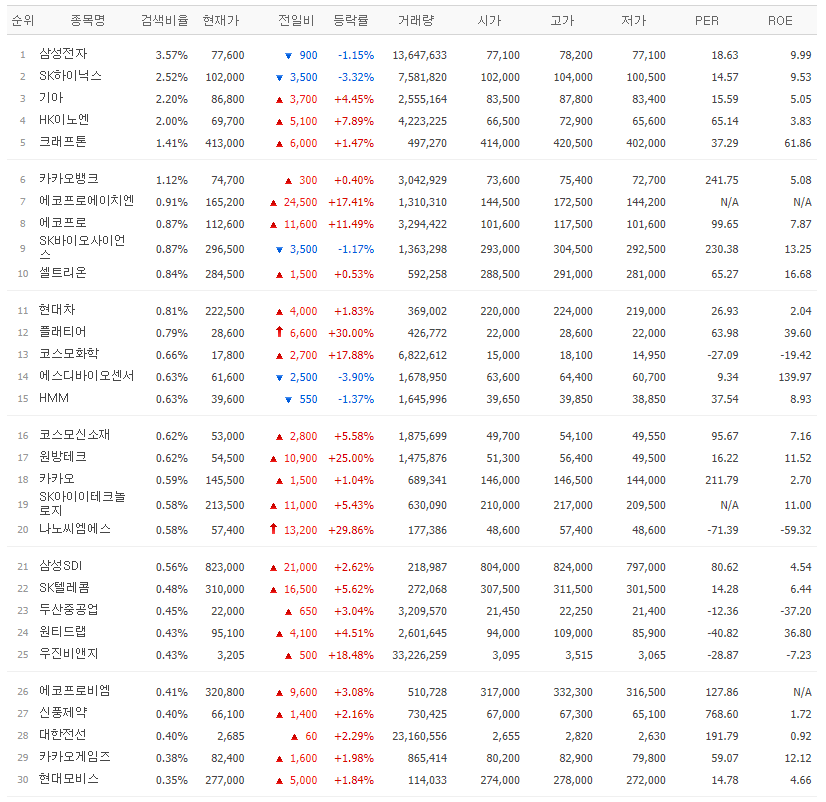826x802 pixels.
Task: Open the 두산중공업 stock link
Action: click(x=68, y=610)
